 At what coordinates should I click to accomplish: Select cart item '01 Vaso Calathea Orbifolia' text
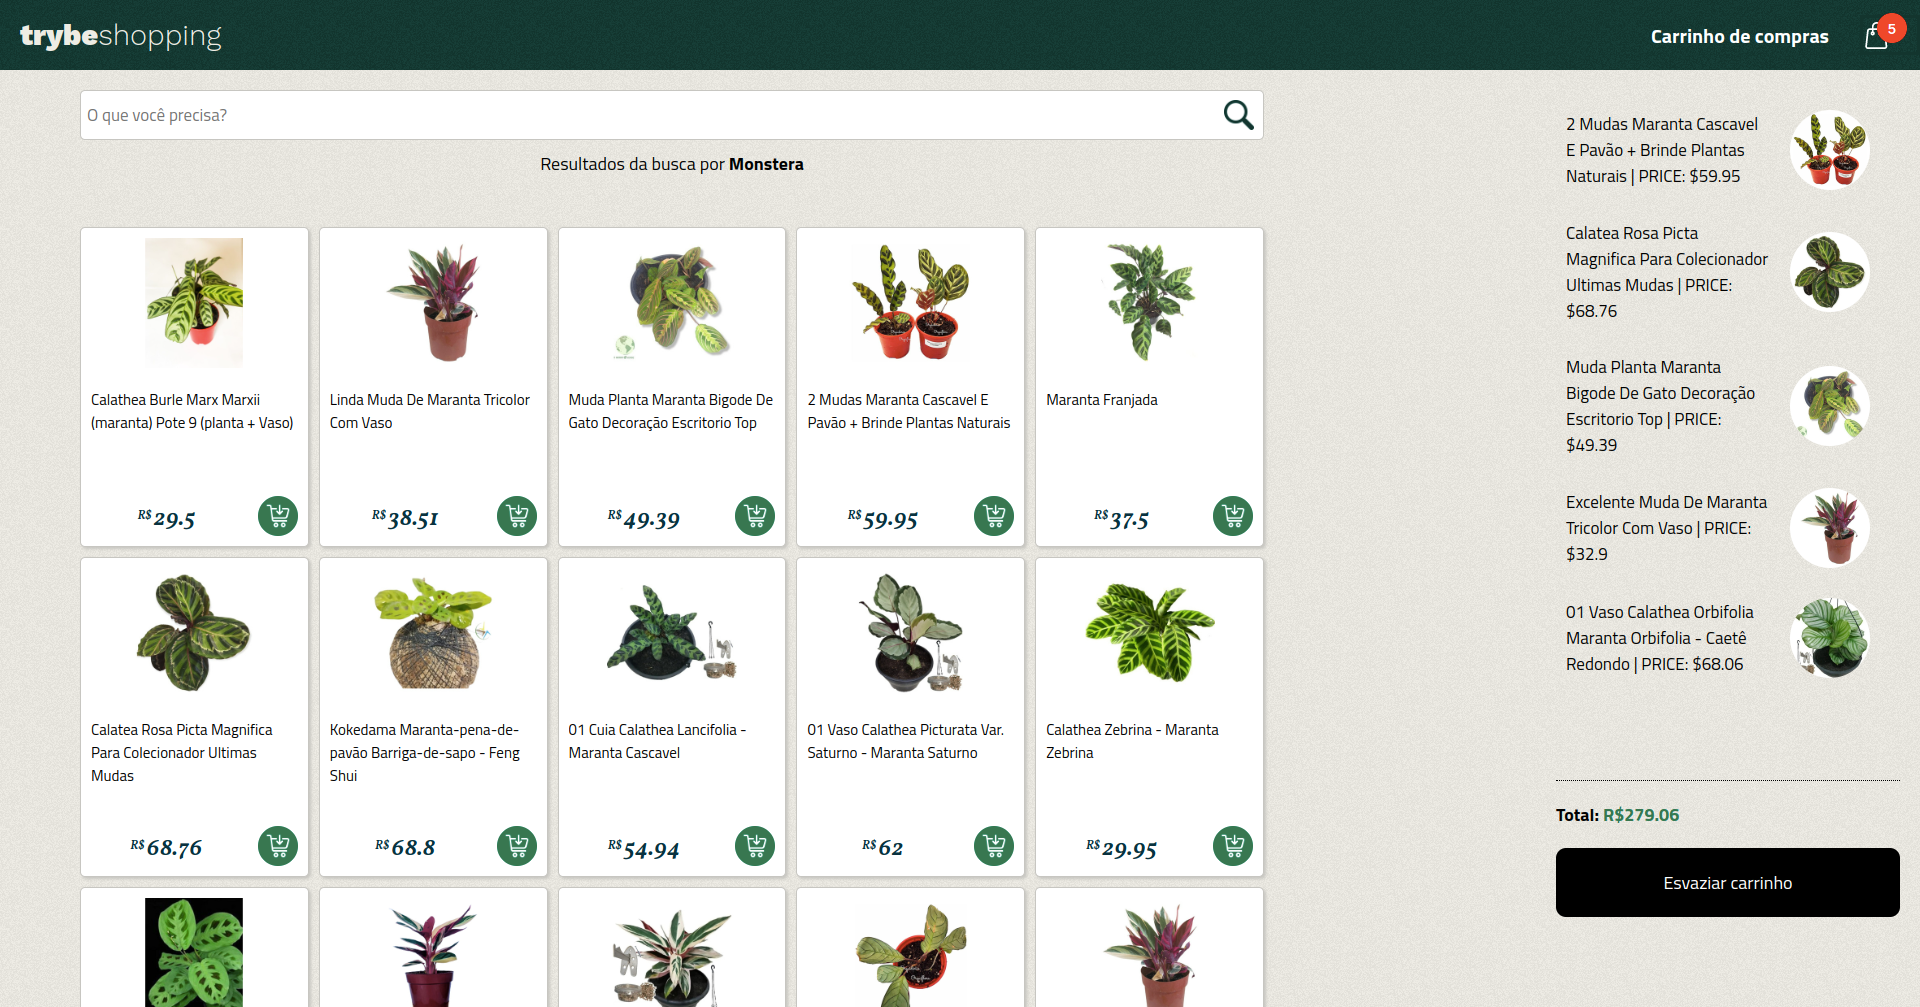click(x=1660, y=638)
